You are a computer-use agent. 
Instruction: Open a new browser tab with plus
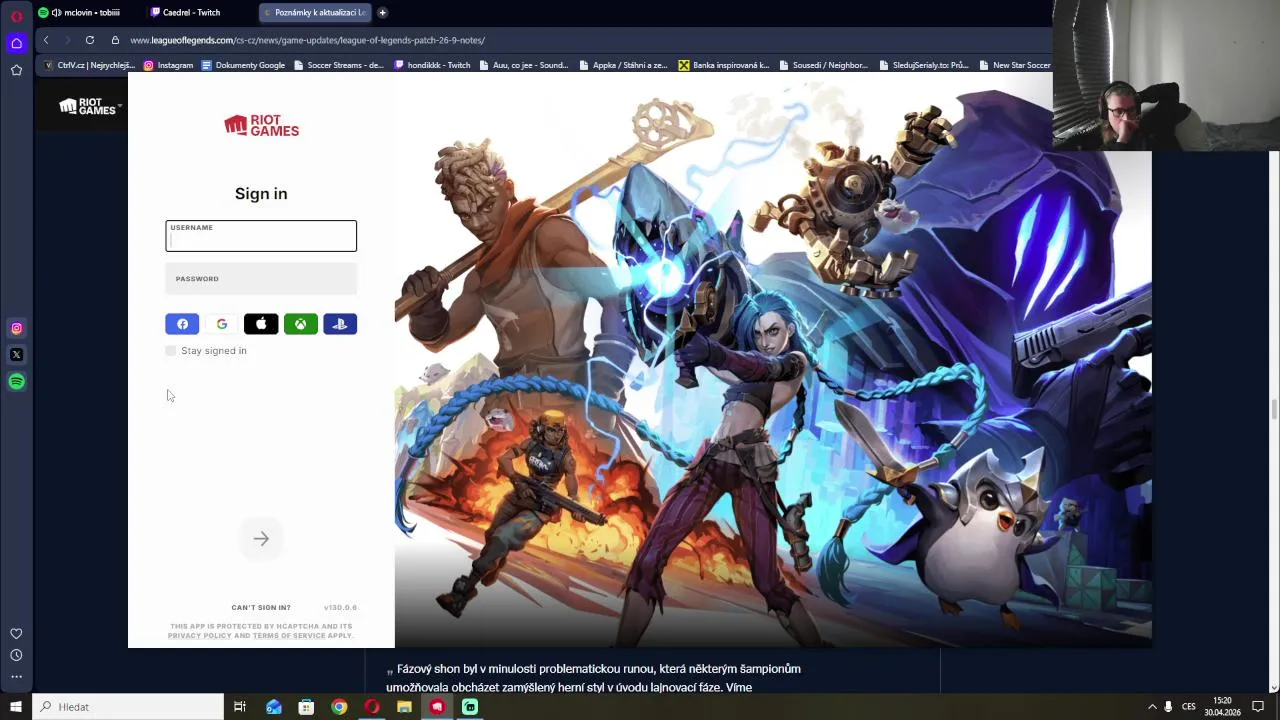coord(382,13)
